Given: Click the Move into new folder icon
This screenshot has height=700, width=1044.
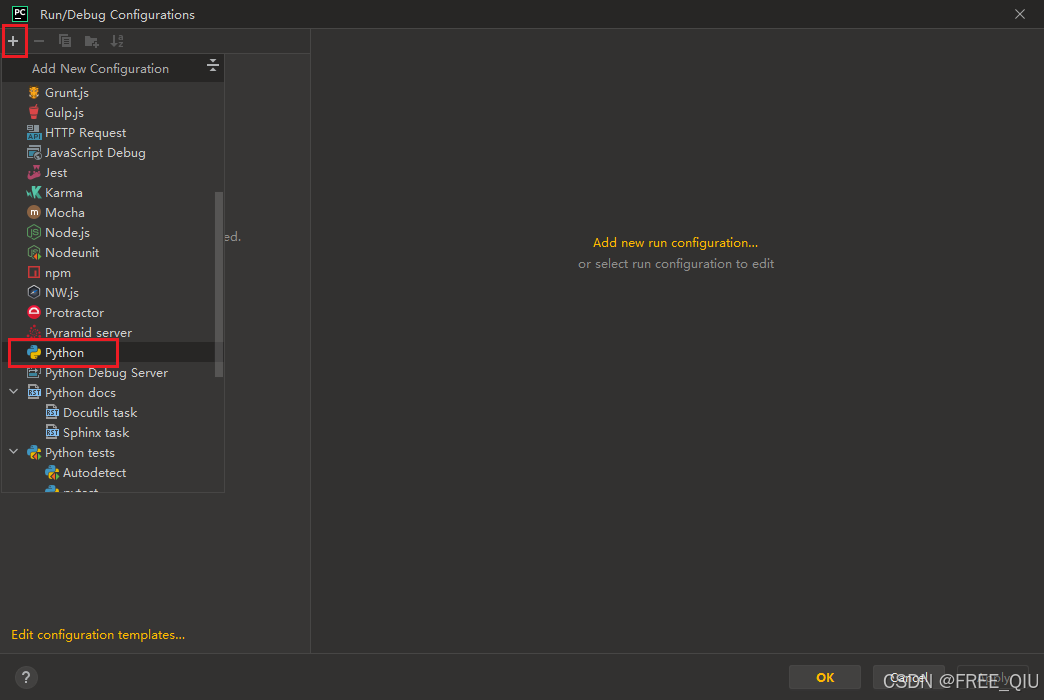Looking at the screenshot, I should click(92, 42).
